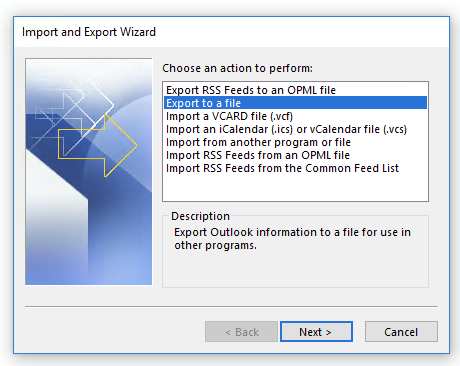460x366 pixels.
Task: Cancel the Import and Export Wizard
Action: pos(401,332)
